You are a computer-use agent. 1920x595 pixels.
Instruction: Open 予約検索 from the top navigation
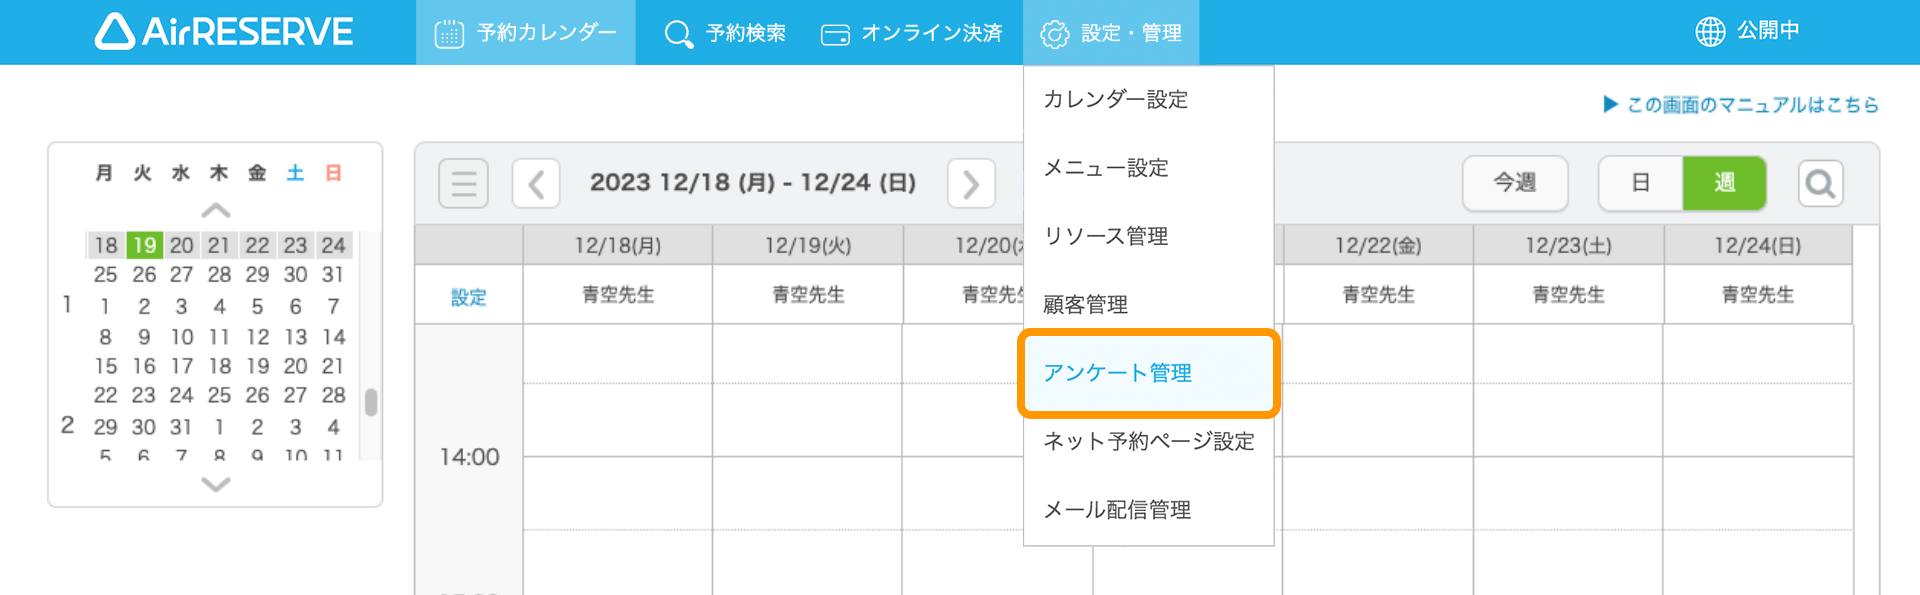(725, 33)
